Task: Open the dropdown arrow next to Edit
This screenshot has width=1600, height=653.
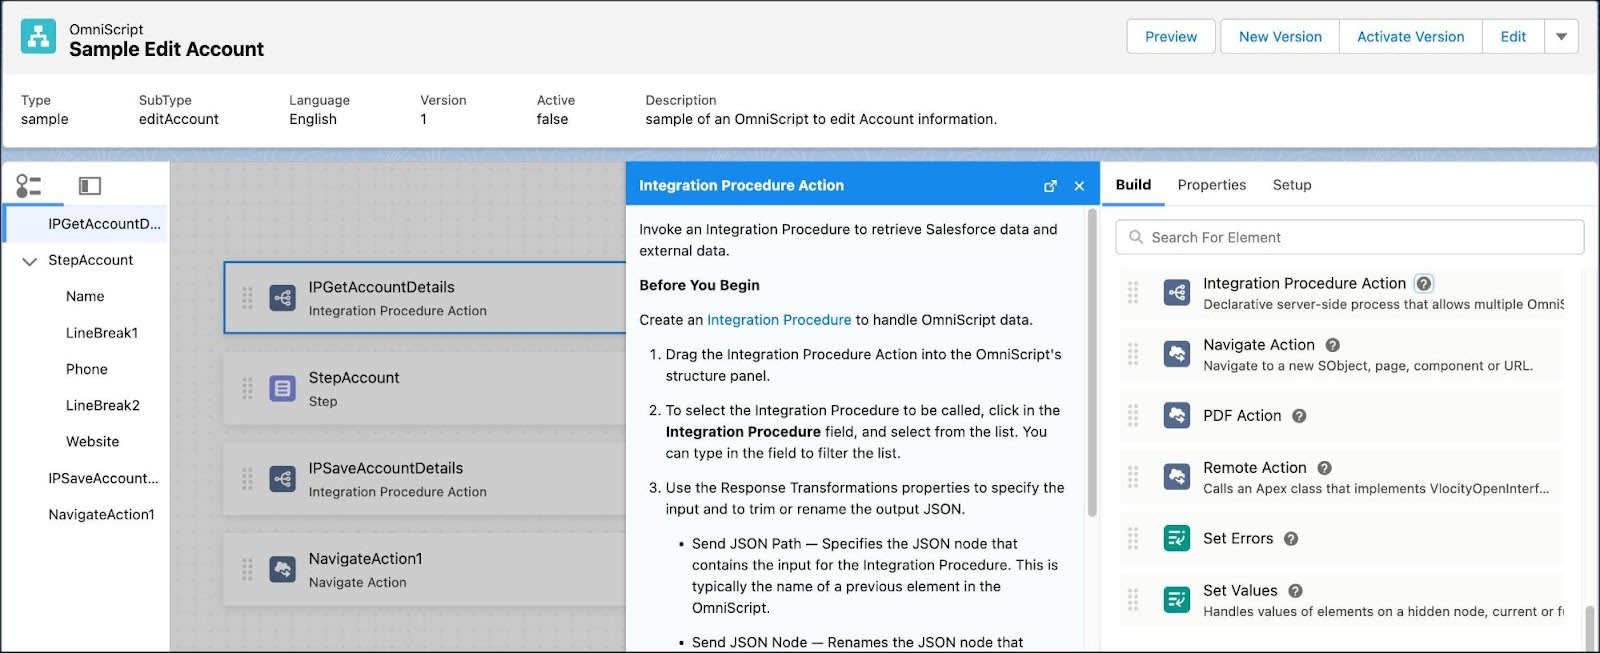Action: point(1562,36)
